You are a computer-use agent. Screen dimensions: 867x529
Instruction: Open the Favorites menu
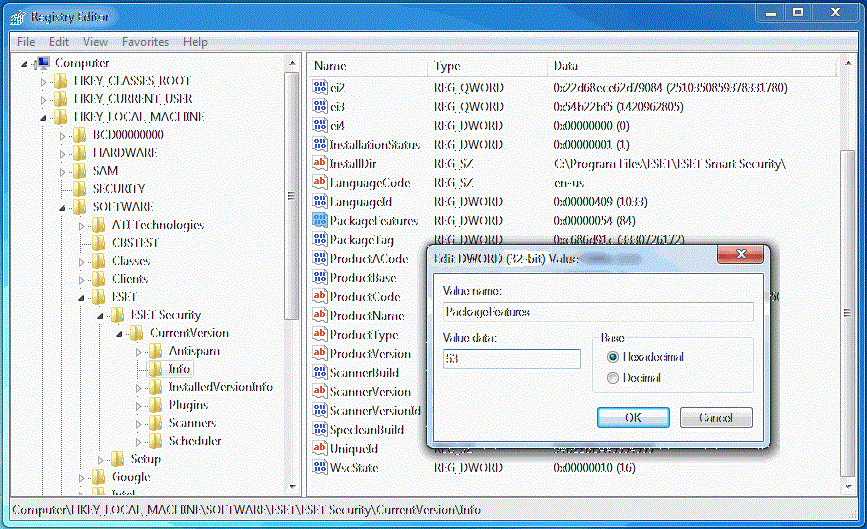(x=145, y=42)
